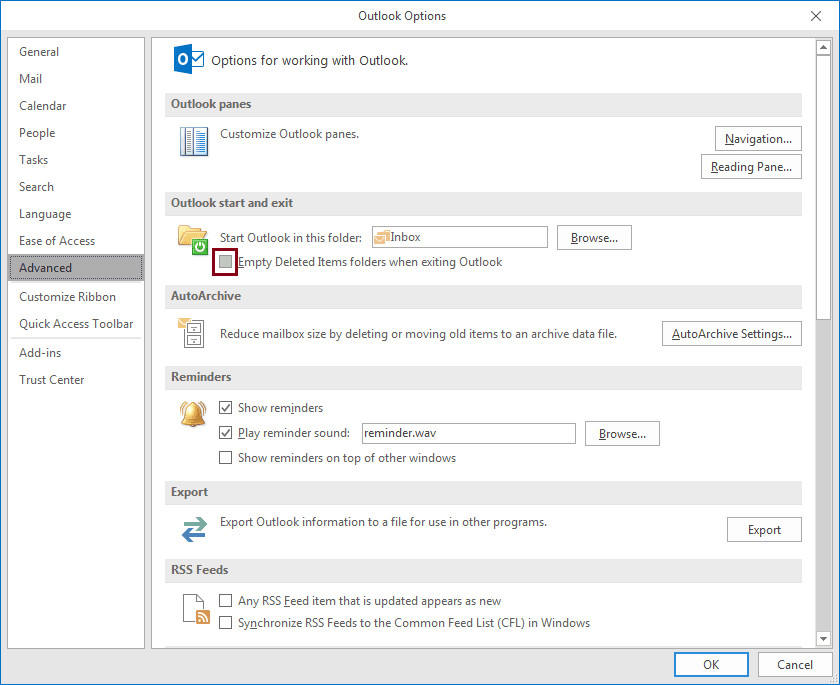Click the Export arrows icon
The image size is (840, 685).
pyautogui.click(x=194, y=529)
